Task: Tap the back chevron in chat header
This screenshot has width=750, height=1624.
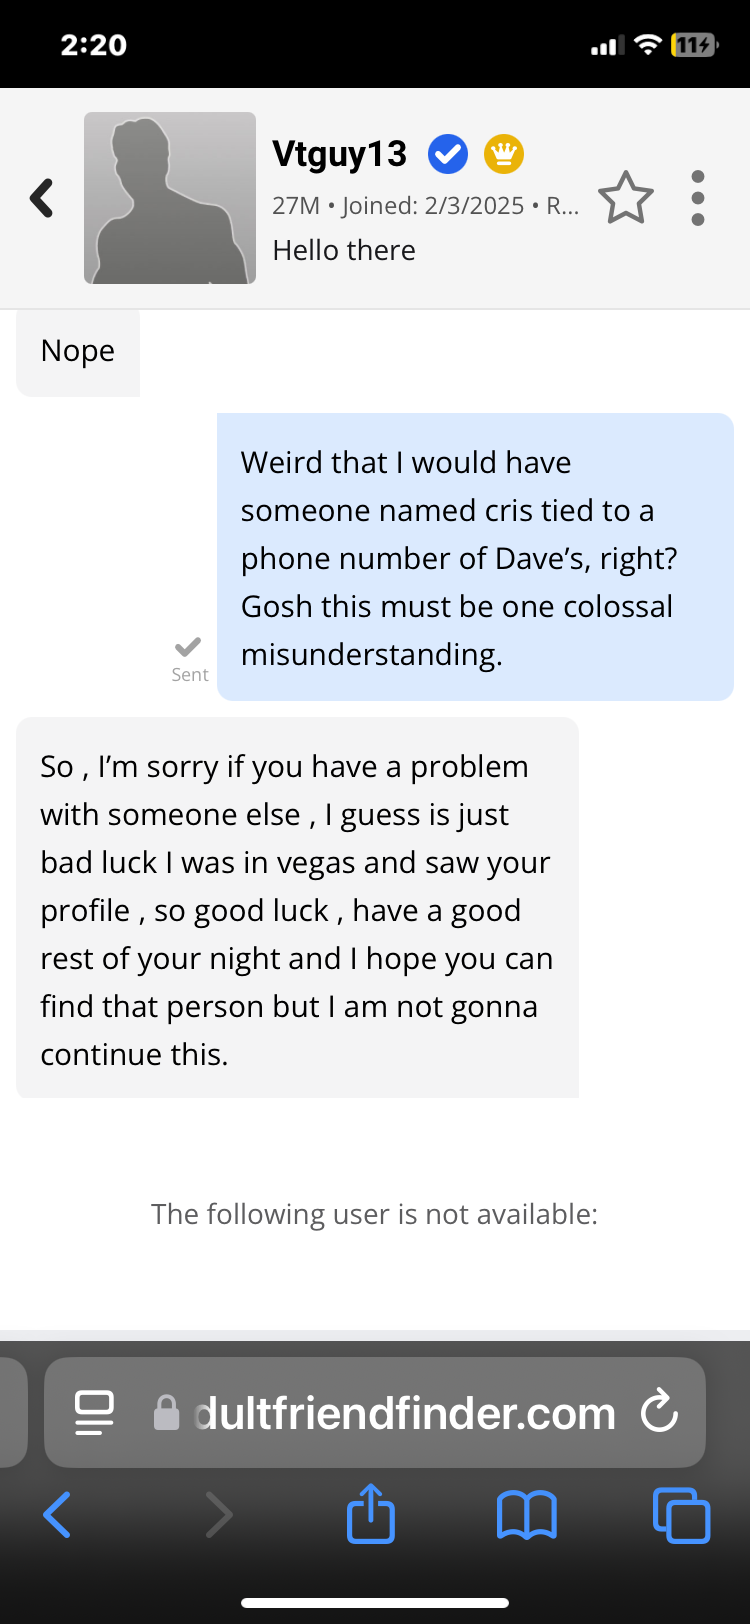Action: coord(42,198)
